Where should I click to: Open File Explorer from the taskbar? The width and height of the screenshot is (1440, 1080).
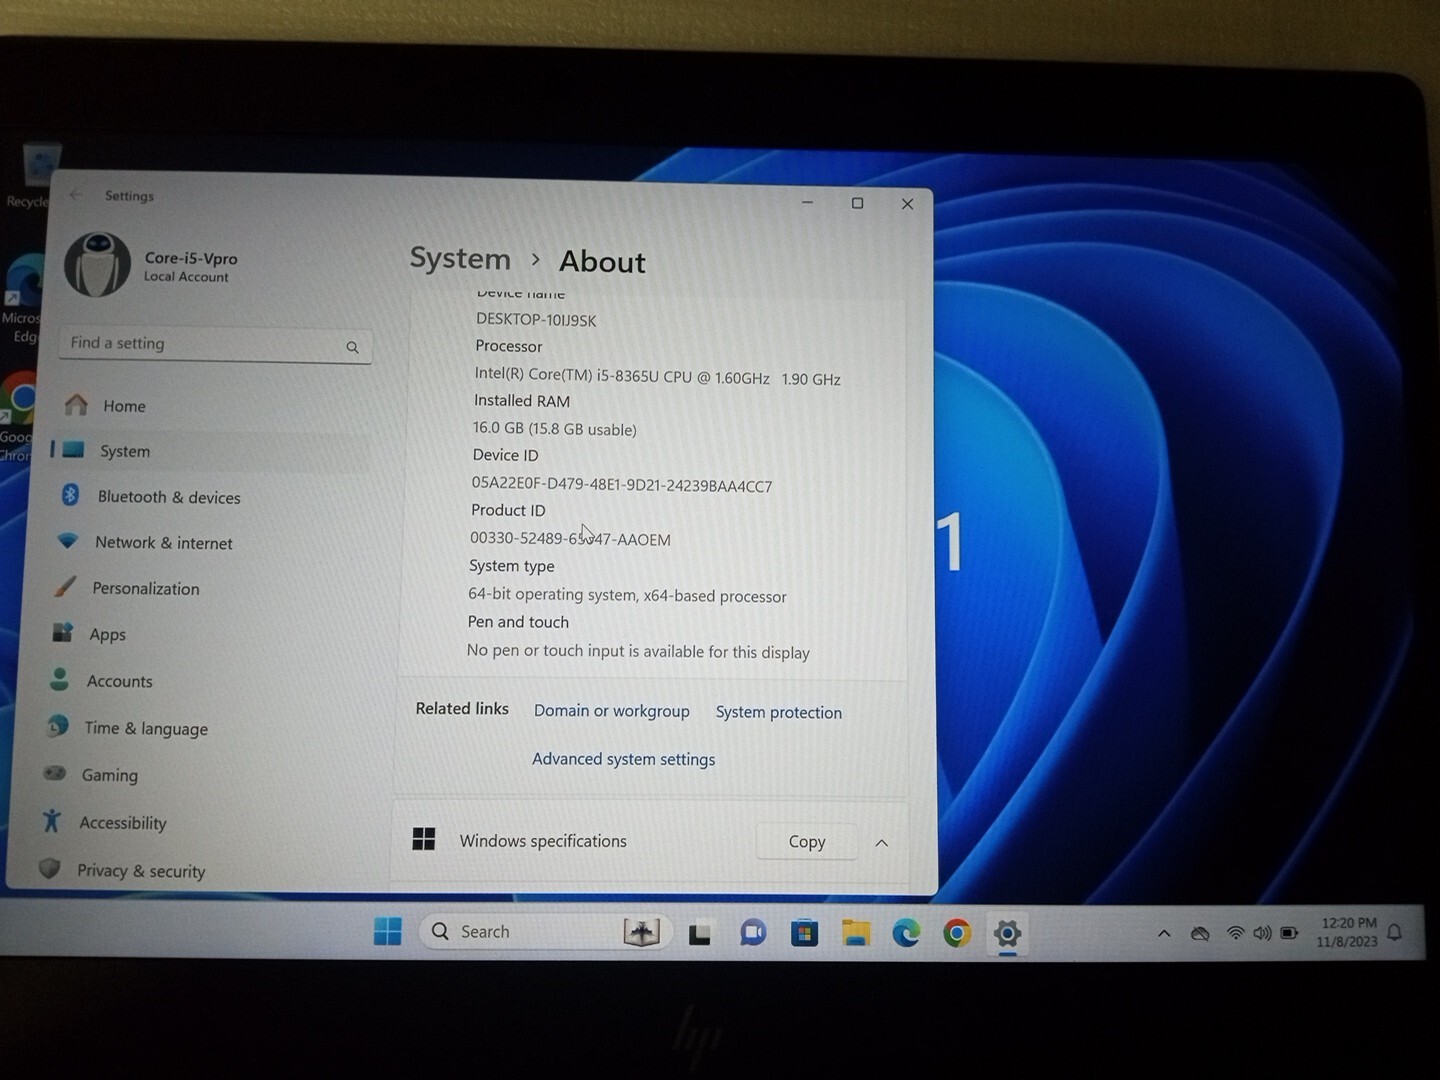[x=855, y=933]
